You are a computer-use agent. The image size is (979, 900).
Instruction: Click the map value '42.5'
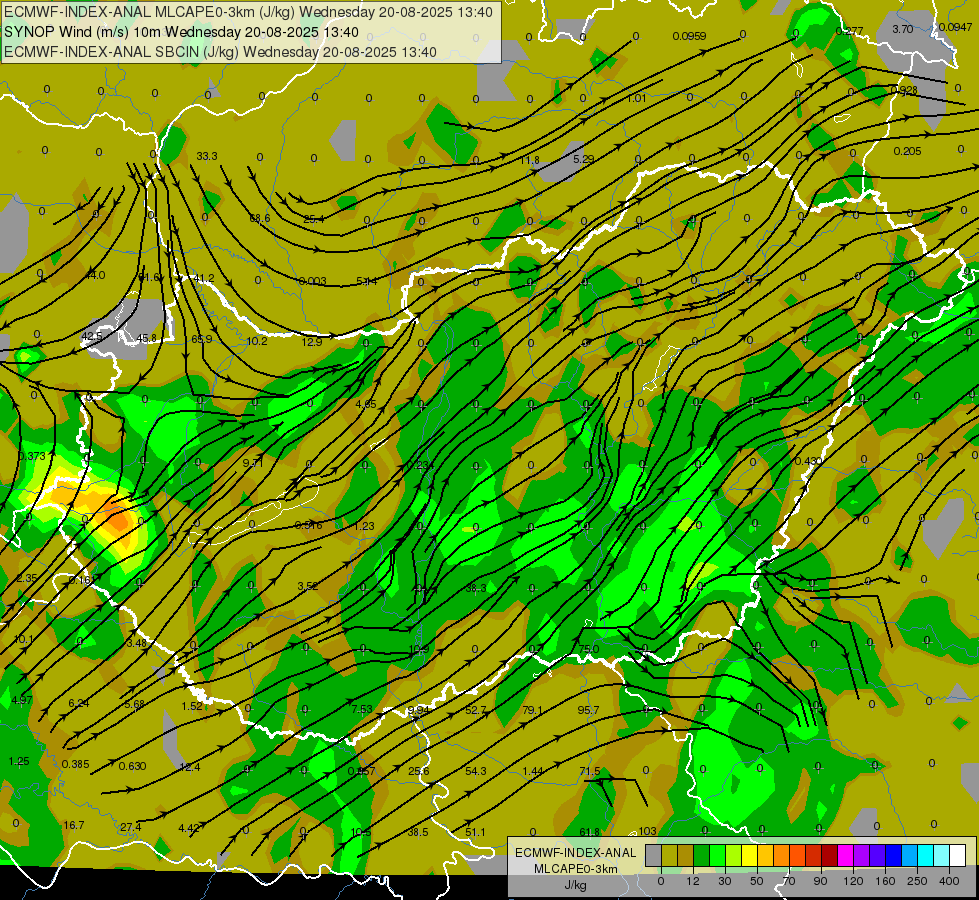[x=92, y=337]
